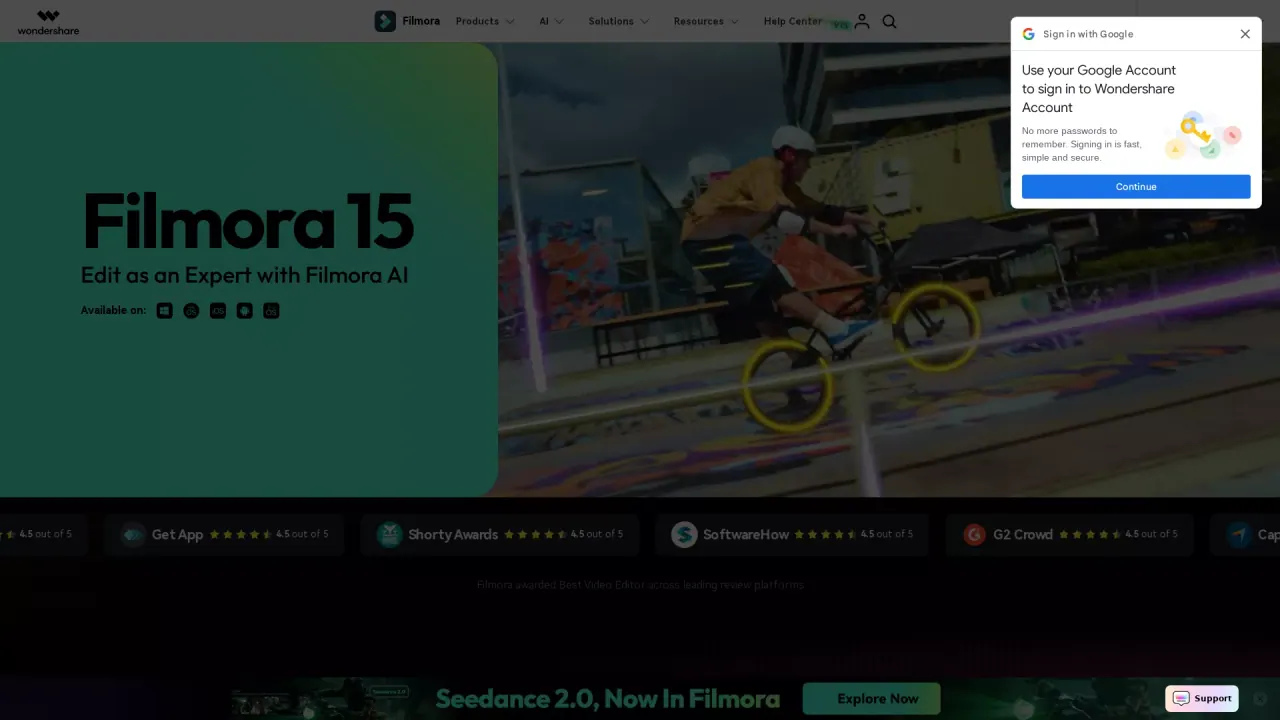This screenshot has height=720, width=1280.
Task: Open the search magnifier icon
Action: coord(889,21)
